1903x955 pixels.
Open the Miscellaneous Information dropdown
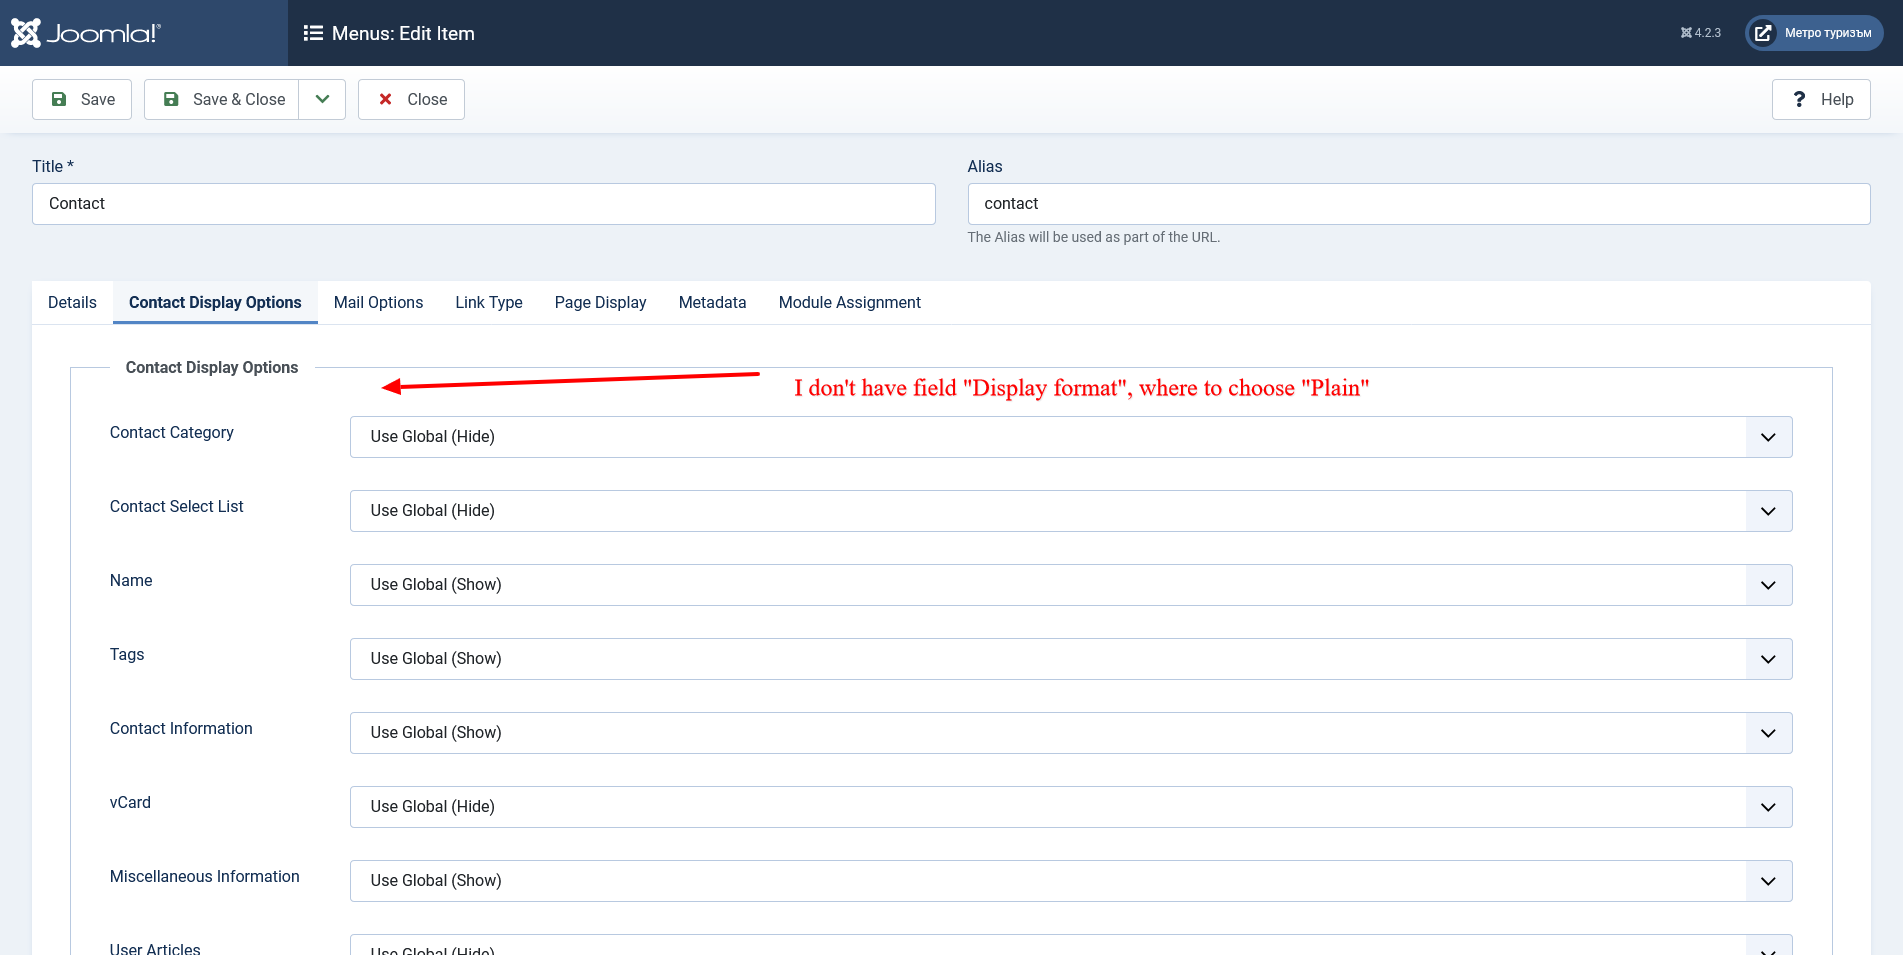(1070, 881)
